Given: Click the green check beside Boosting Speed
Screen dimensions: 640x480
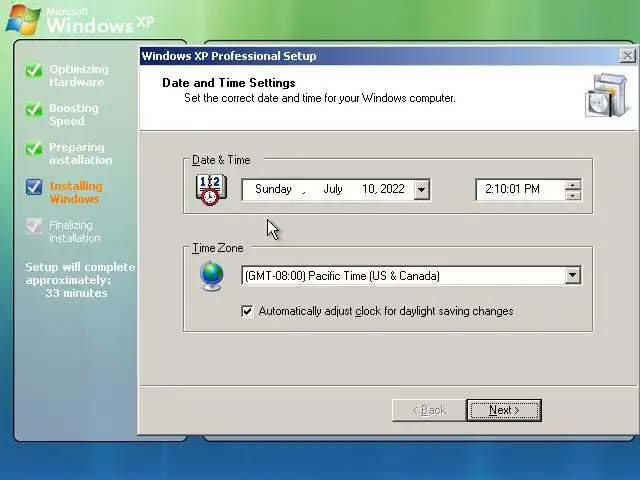Looking at the screenshot, I should (x=34, y=109).
